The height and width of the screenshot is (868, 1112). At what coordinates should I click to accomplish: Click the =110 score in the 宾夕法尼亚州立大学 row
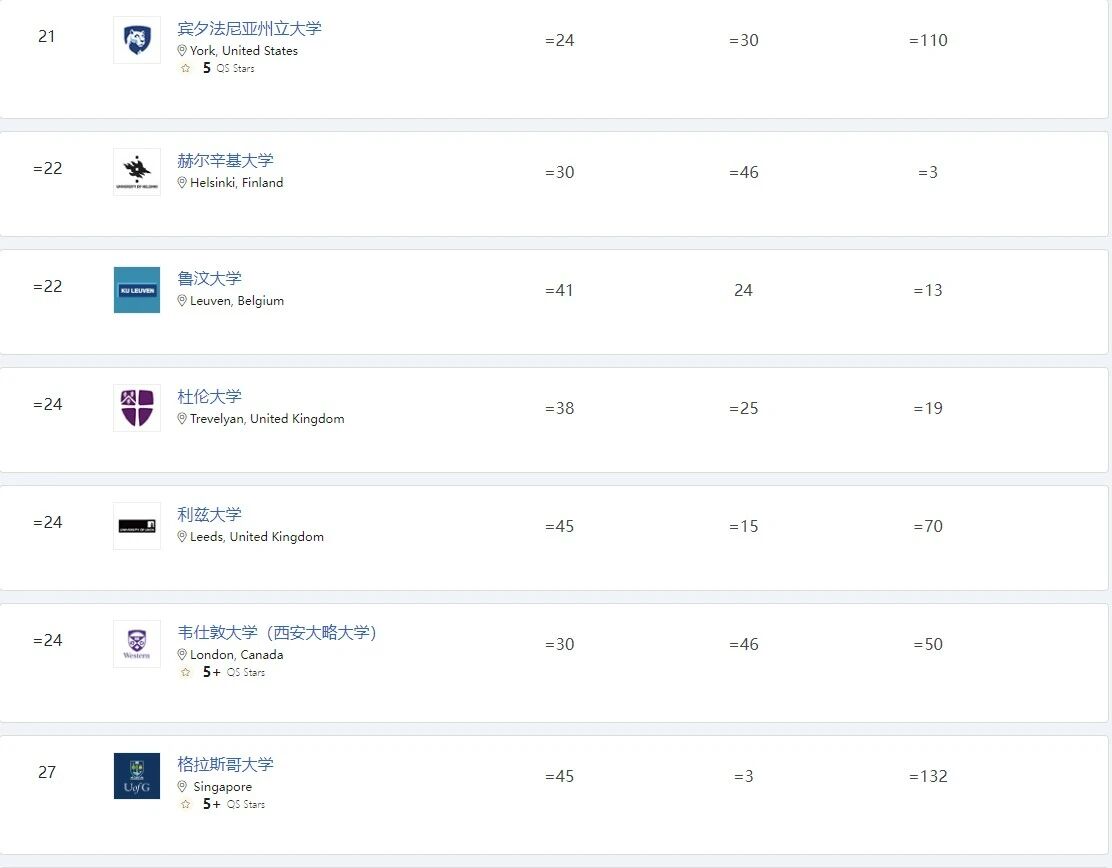(x=928, y=41)
